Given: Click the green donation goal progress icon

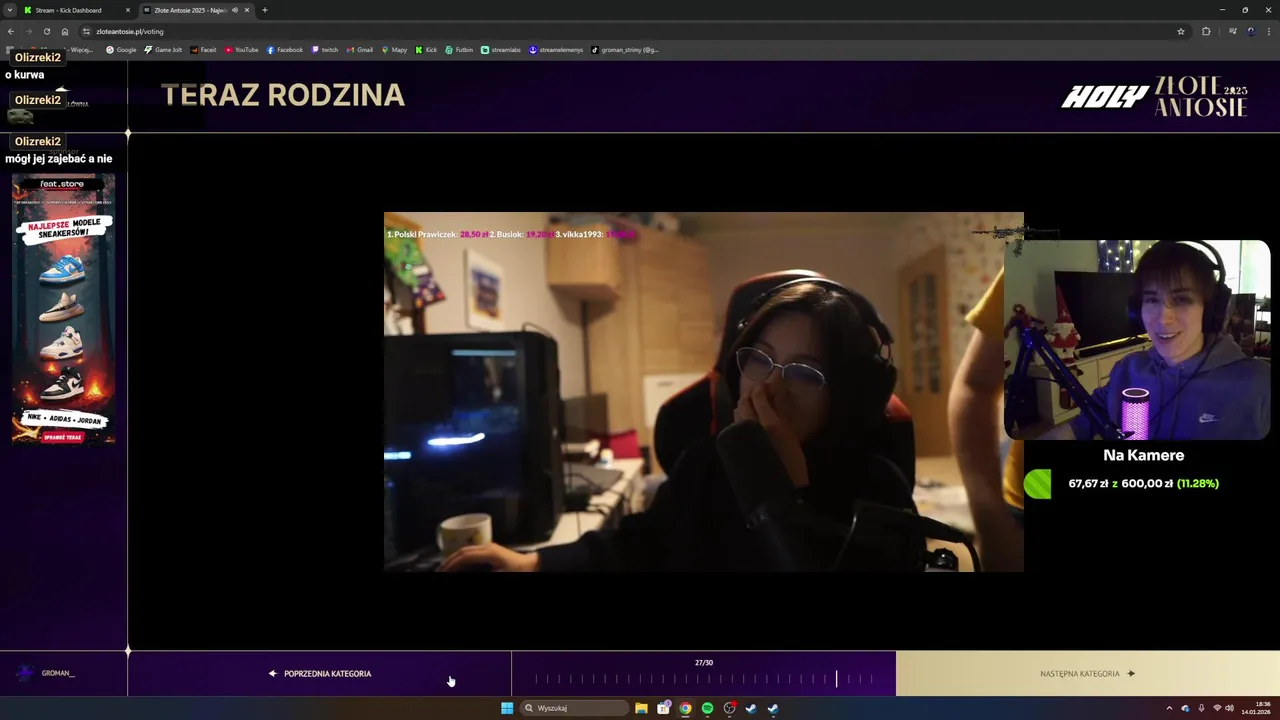Looking at the screenshot, I should (x=1038, y=484).
